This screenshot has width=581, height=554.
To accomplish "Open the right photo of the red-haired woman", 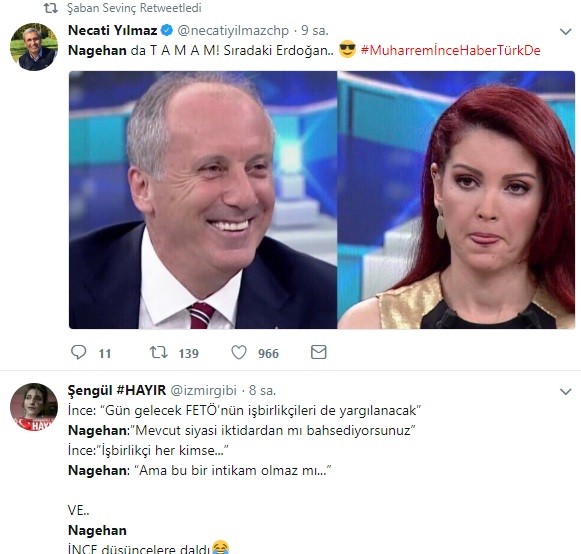I will pyautogui.click(x=456, y=200).
